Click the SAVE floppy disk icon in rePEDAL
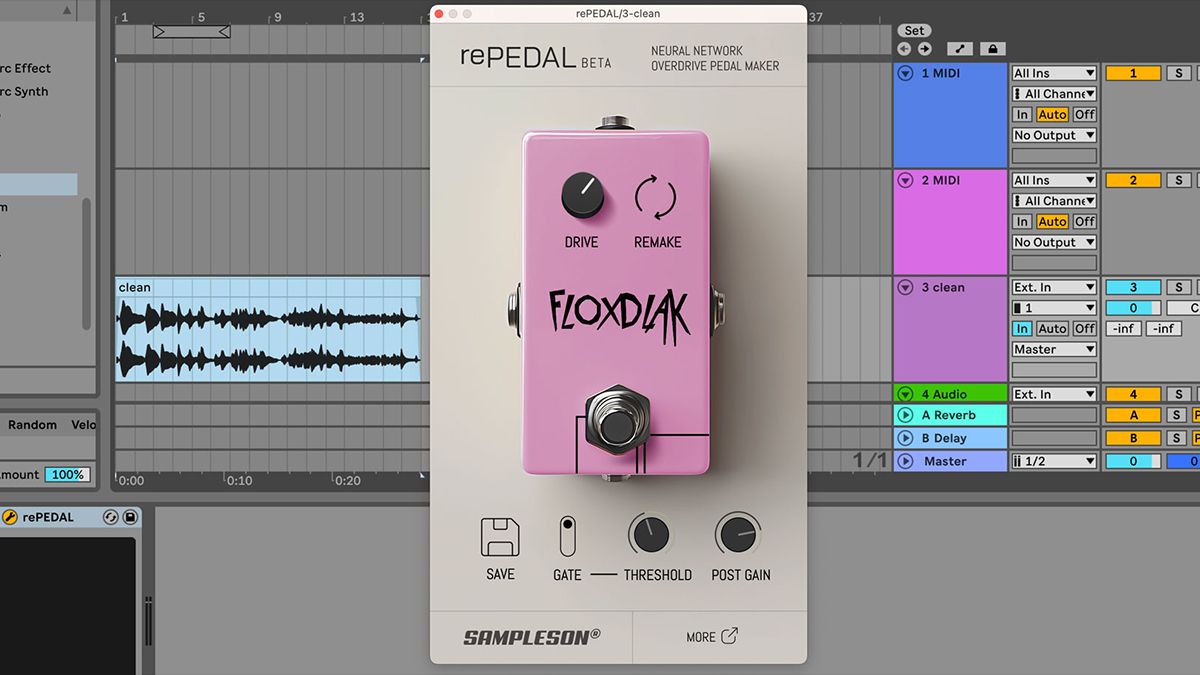 coord(500,537)
